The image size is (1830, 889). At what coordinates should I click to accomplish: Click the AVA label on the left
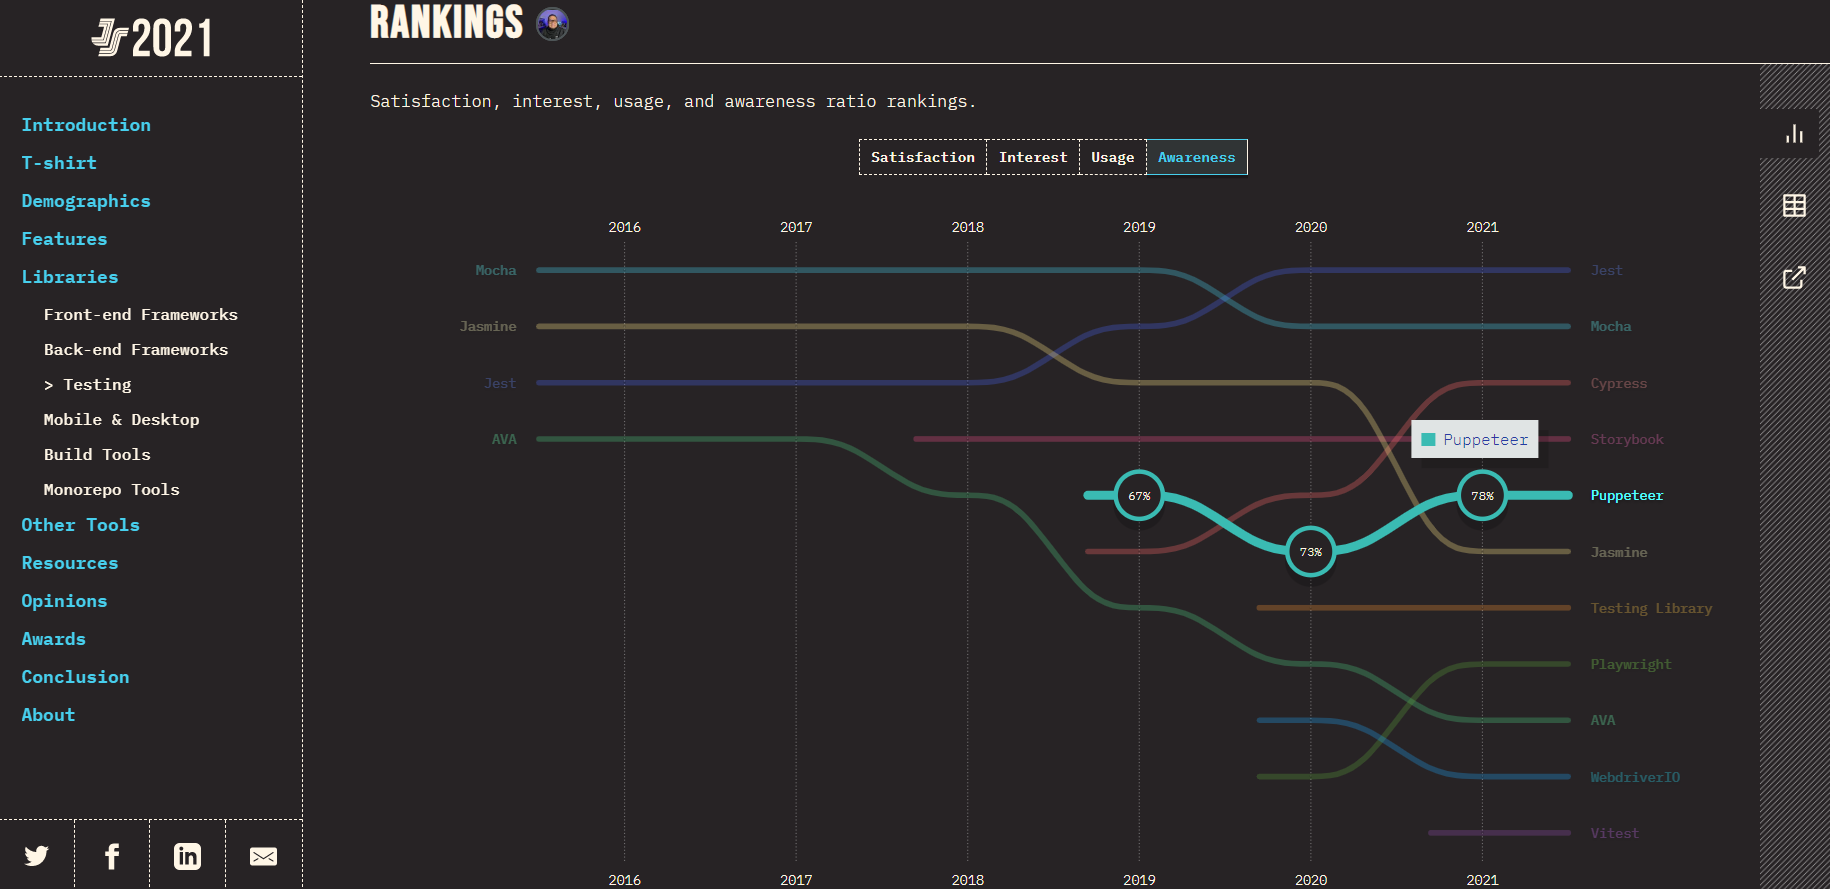click(504, 439)
